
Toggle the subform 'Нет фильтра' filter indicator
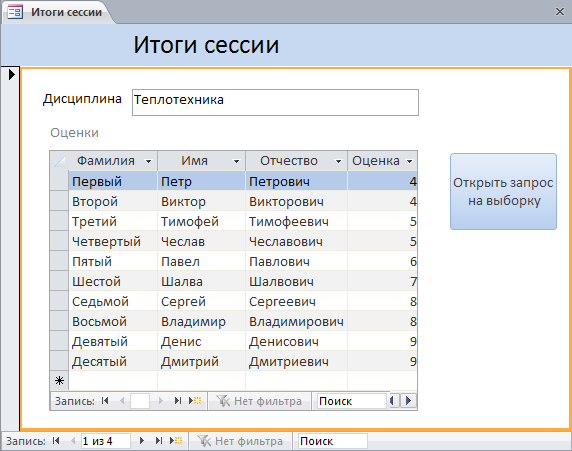click(259, 401)
